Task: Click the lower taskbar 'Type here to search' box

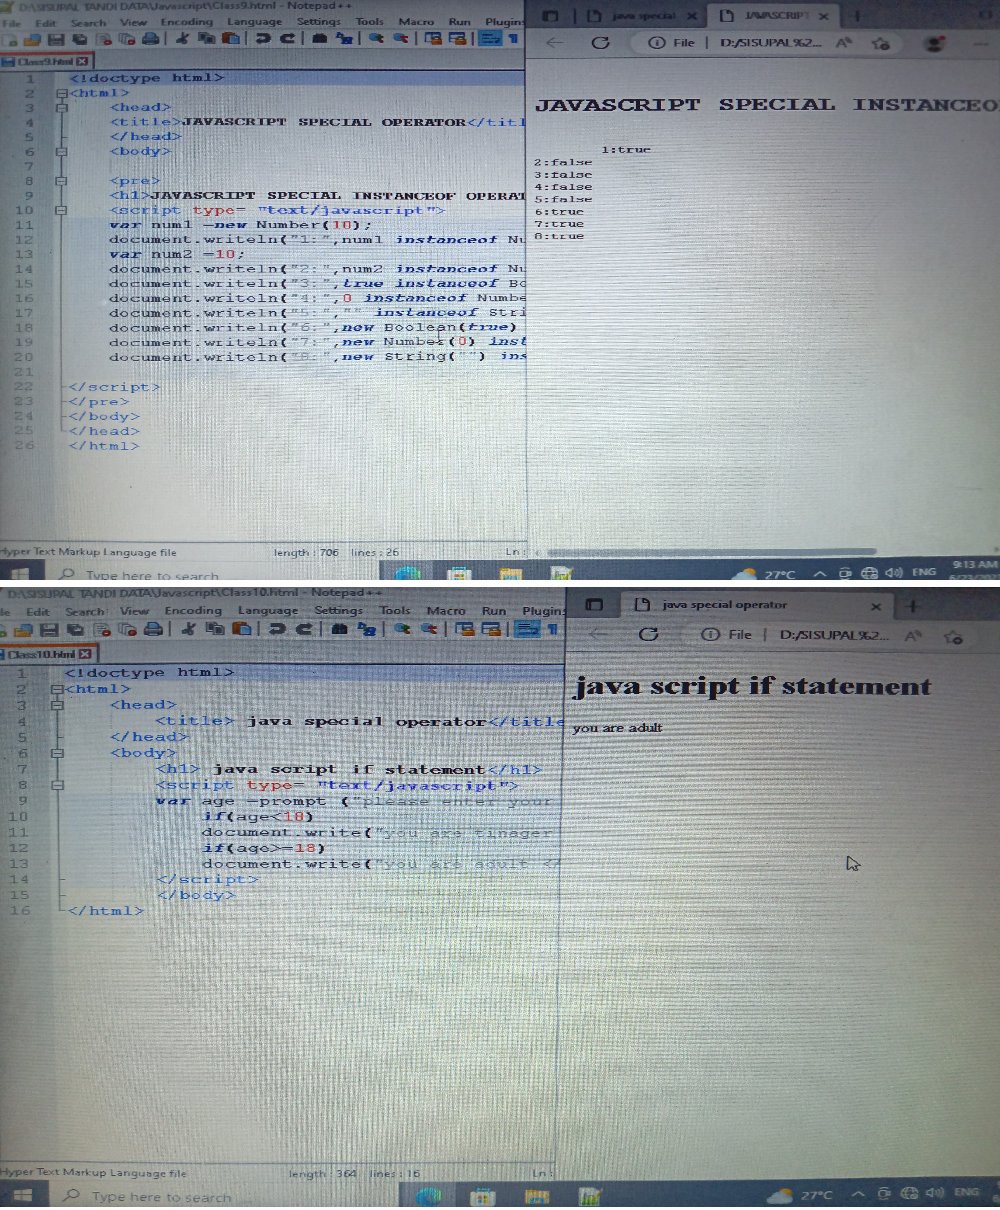Action: point(150,1197)
